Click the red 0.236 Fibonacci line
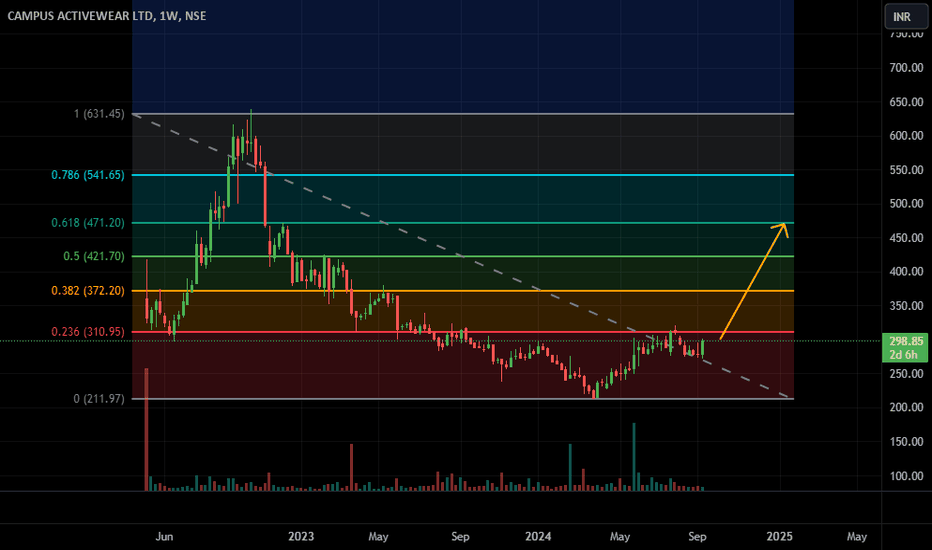The image size is (932, 550). coord(463,332)
